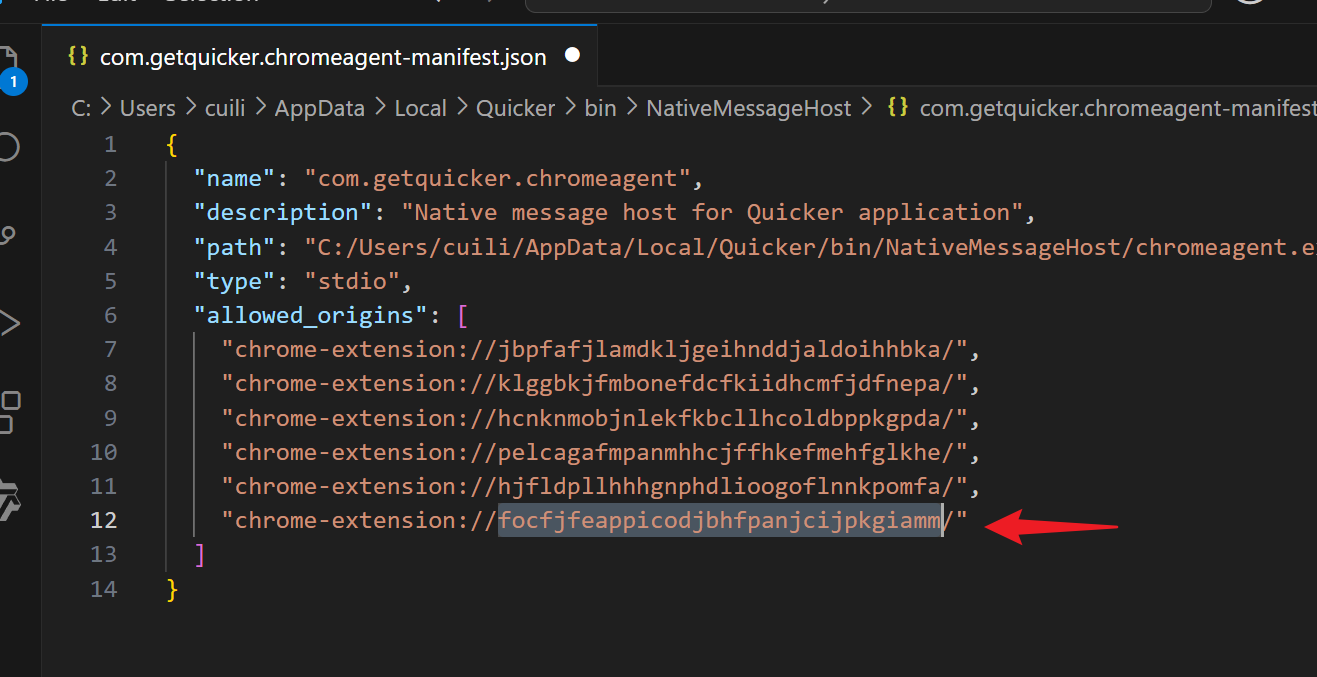1317x677 pixels.
Task: Click the jbpfafjlamdkljgeihnddjaldoihhbka extension origin
Action: (595, 350)
